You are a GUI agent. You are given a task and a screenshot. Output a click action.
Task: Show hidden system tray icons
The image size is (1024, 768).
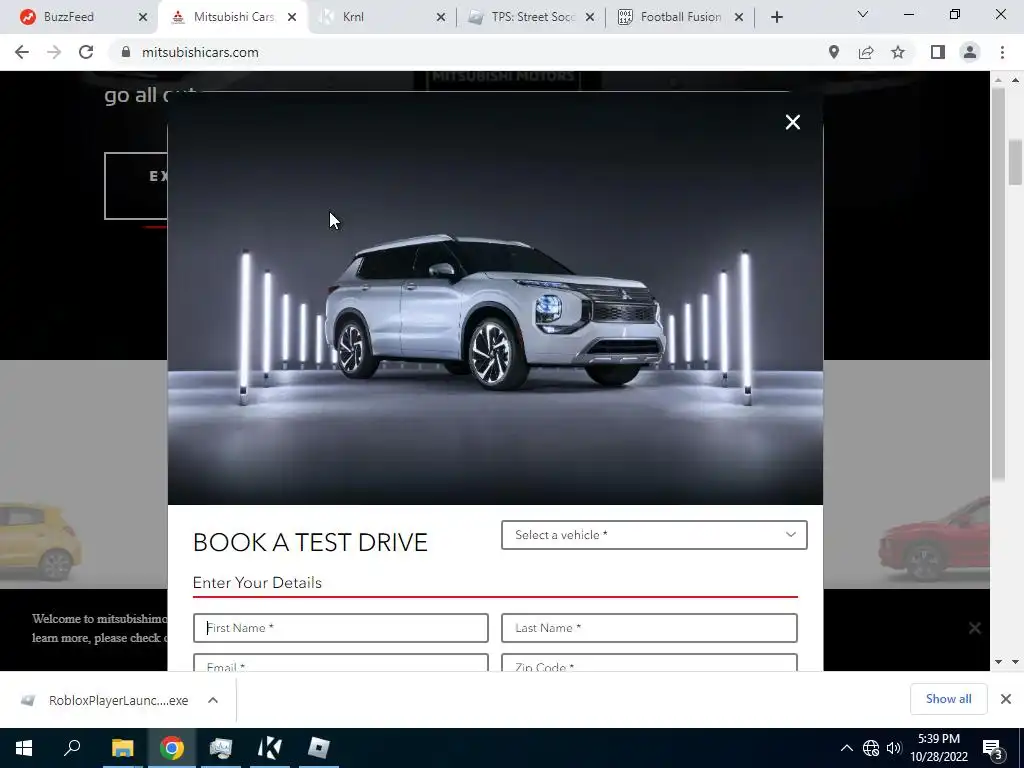pyautogui.click(x=846, y=748)
